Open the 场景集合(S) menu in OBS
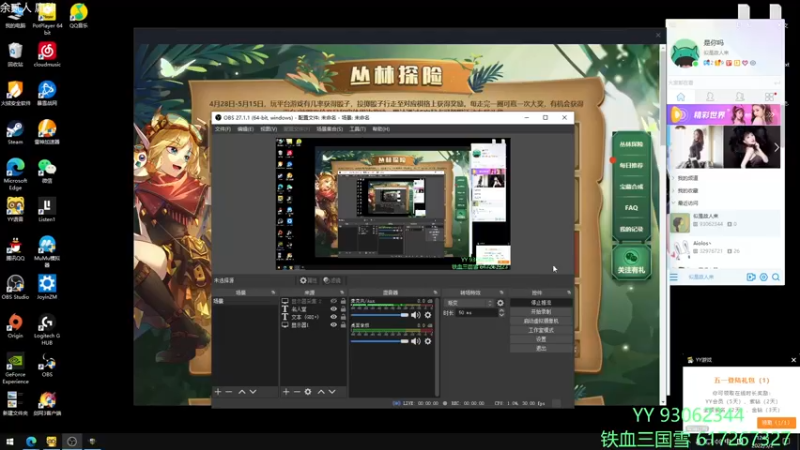Viewport: 800px width, 450px height. pos(330,130)
